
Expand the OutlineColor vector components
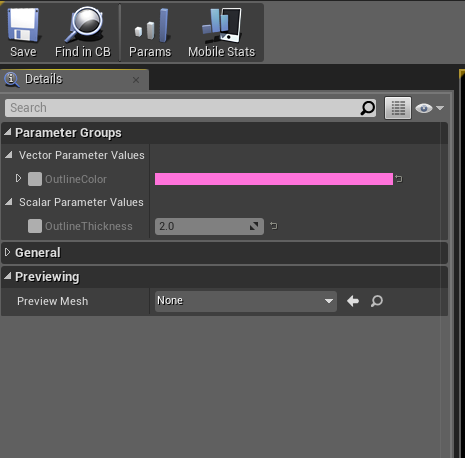(x=18, y=179)
